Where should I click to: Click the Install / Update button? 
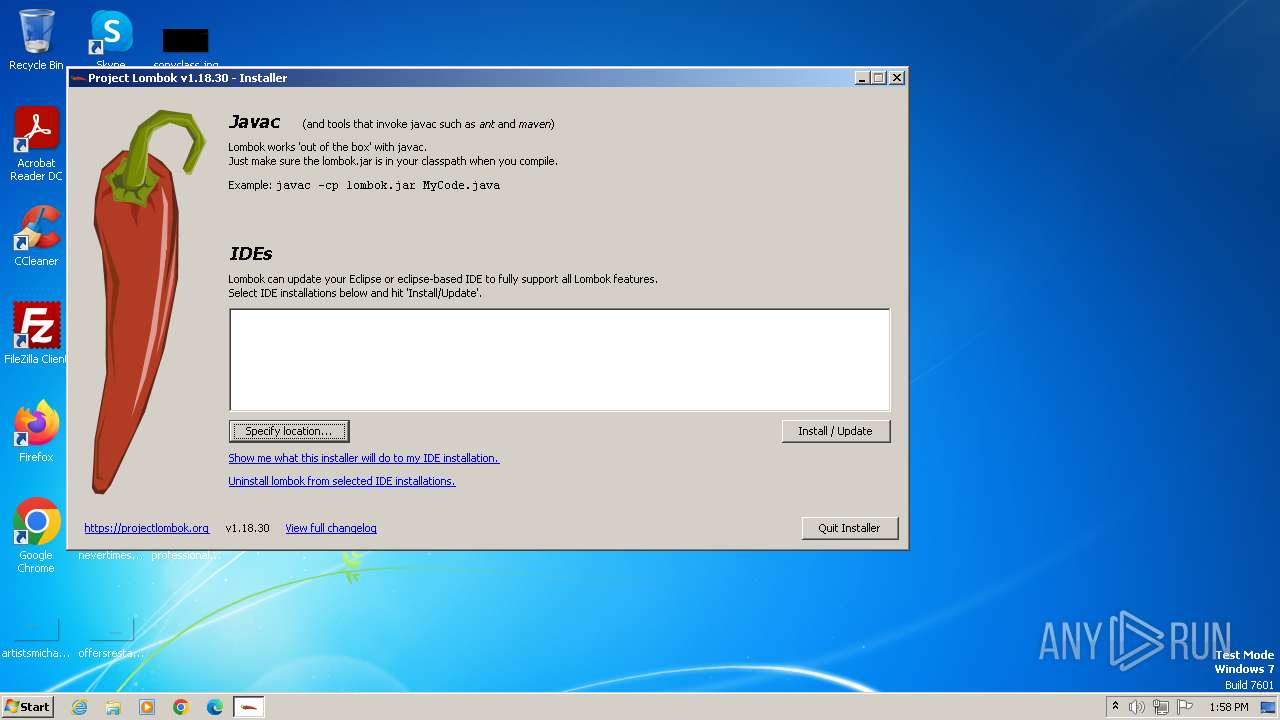[835, 431]
